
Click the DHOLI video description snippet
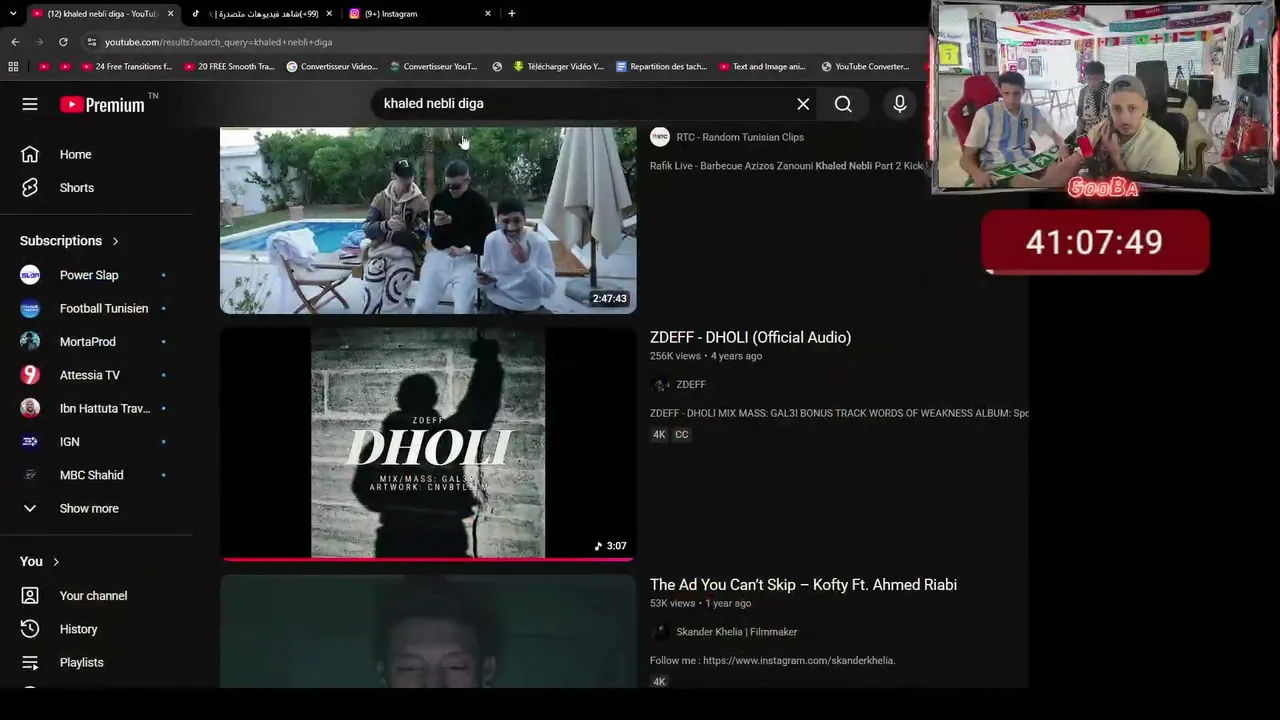[x=839, y=413]
